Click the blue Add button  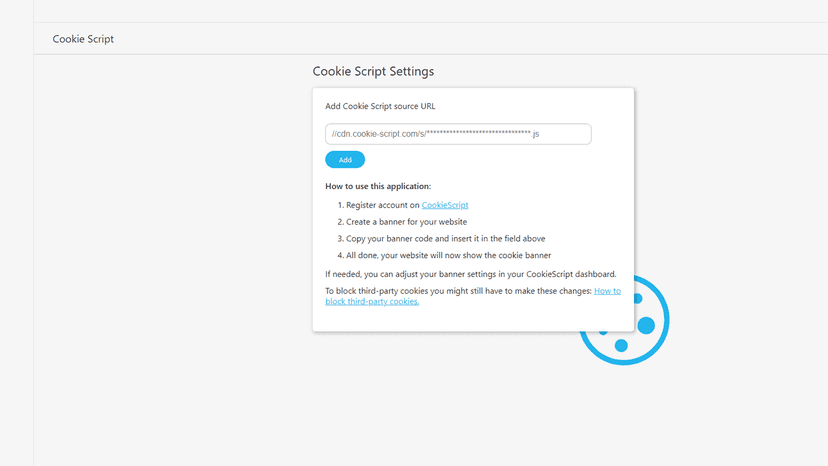pos(345,160)
